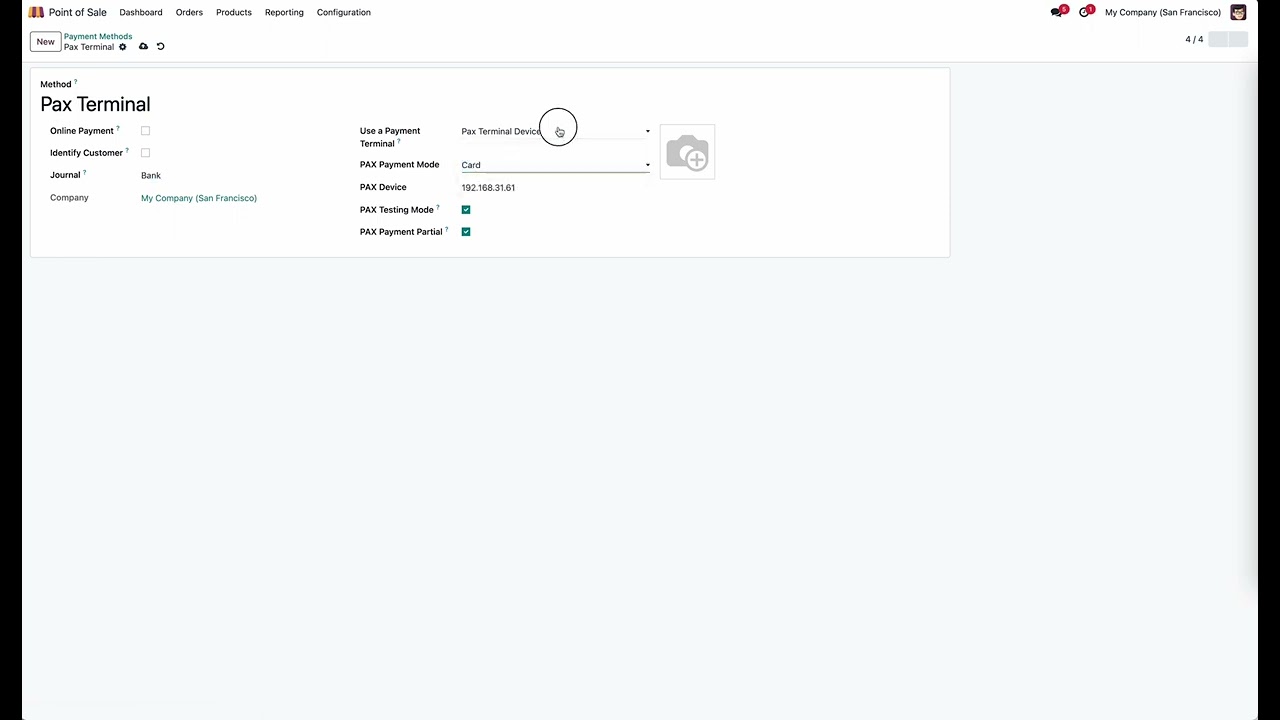Uncheck PAX Payment Partial
The width and height of the screenshot is (1280, 720).
pyautogui.click(x=466, y=232)
